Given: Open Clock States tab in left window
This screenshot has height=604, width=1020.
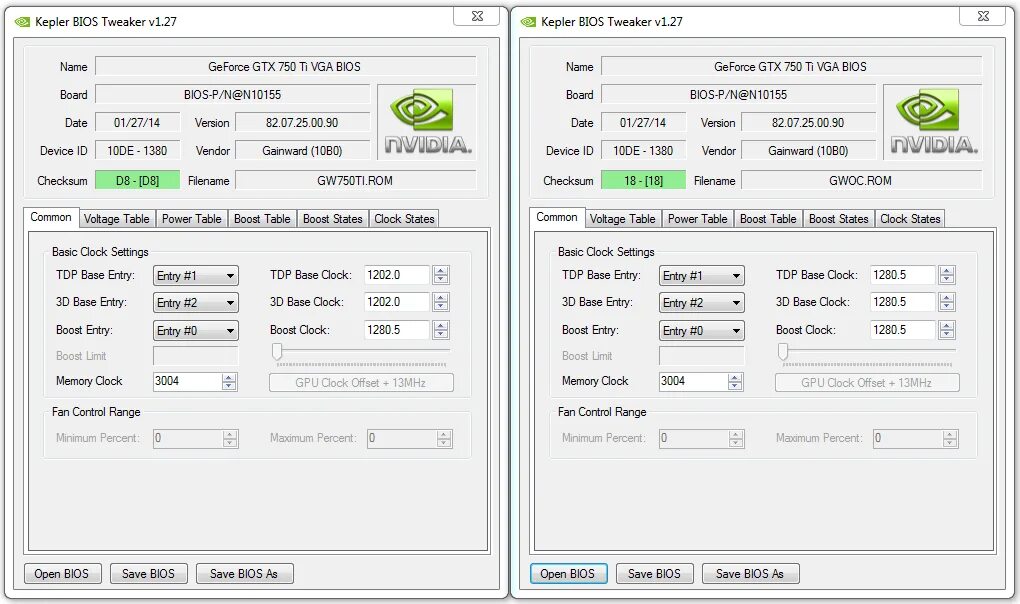Looking at the screenshot, I should [x=404, y=219].
